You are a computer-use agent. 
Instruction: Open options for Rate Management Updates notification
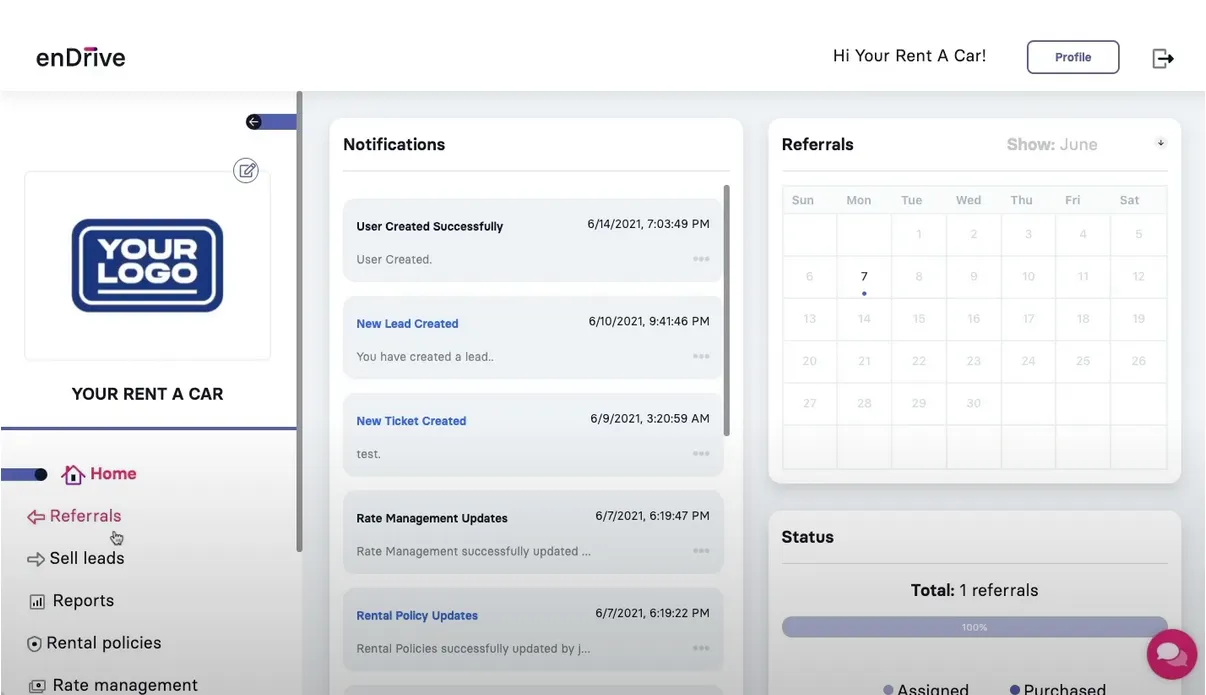[701, 551]
